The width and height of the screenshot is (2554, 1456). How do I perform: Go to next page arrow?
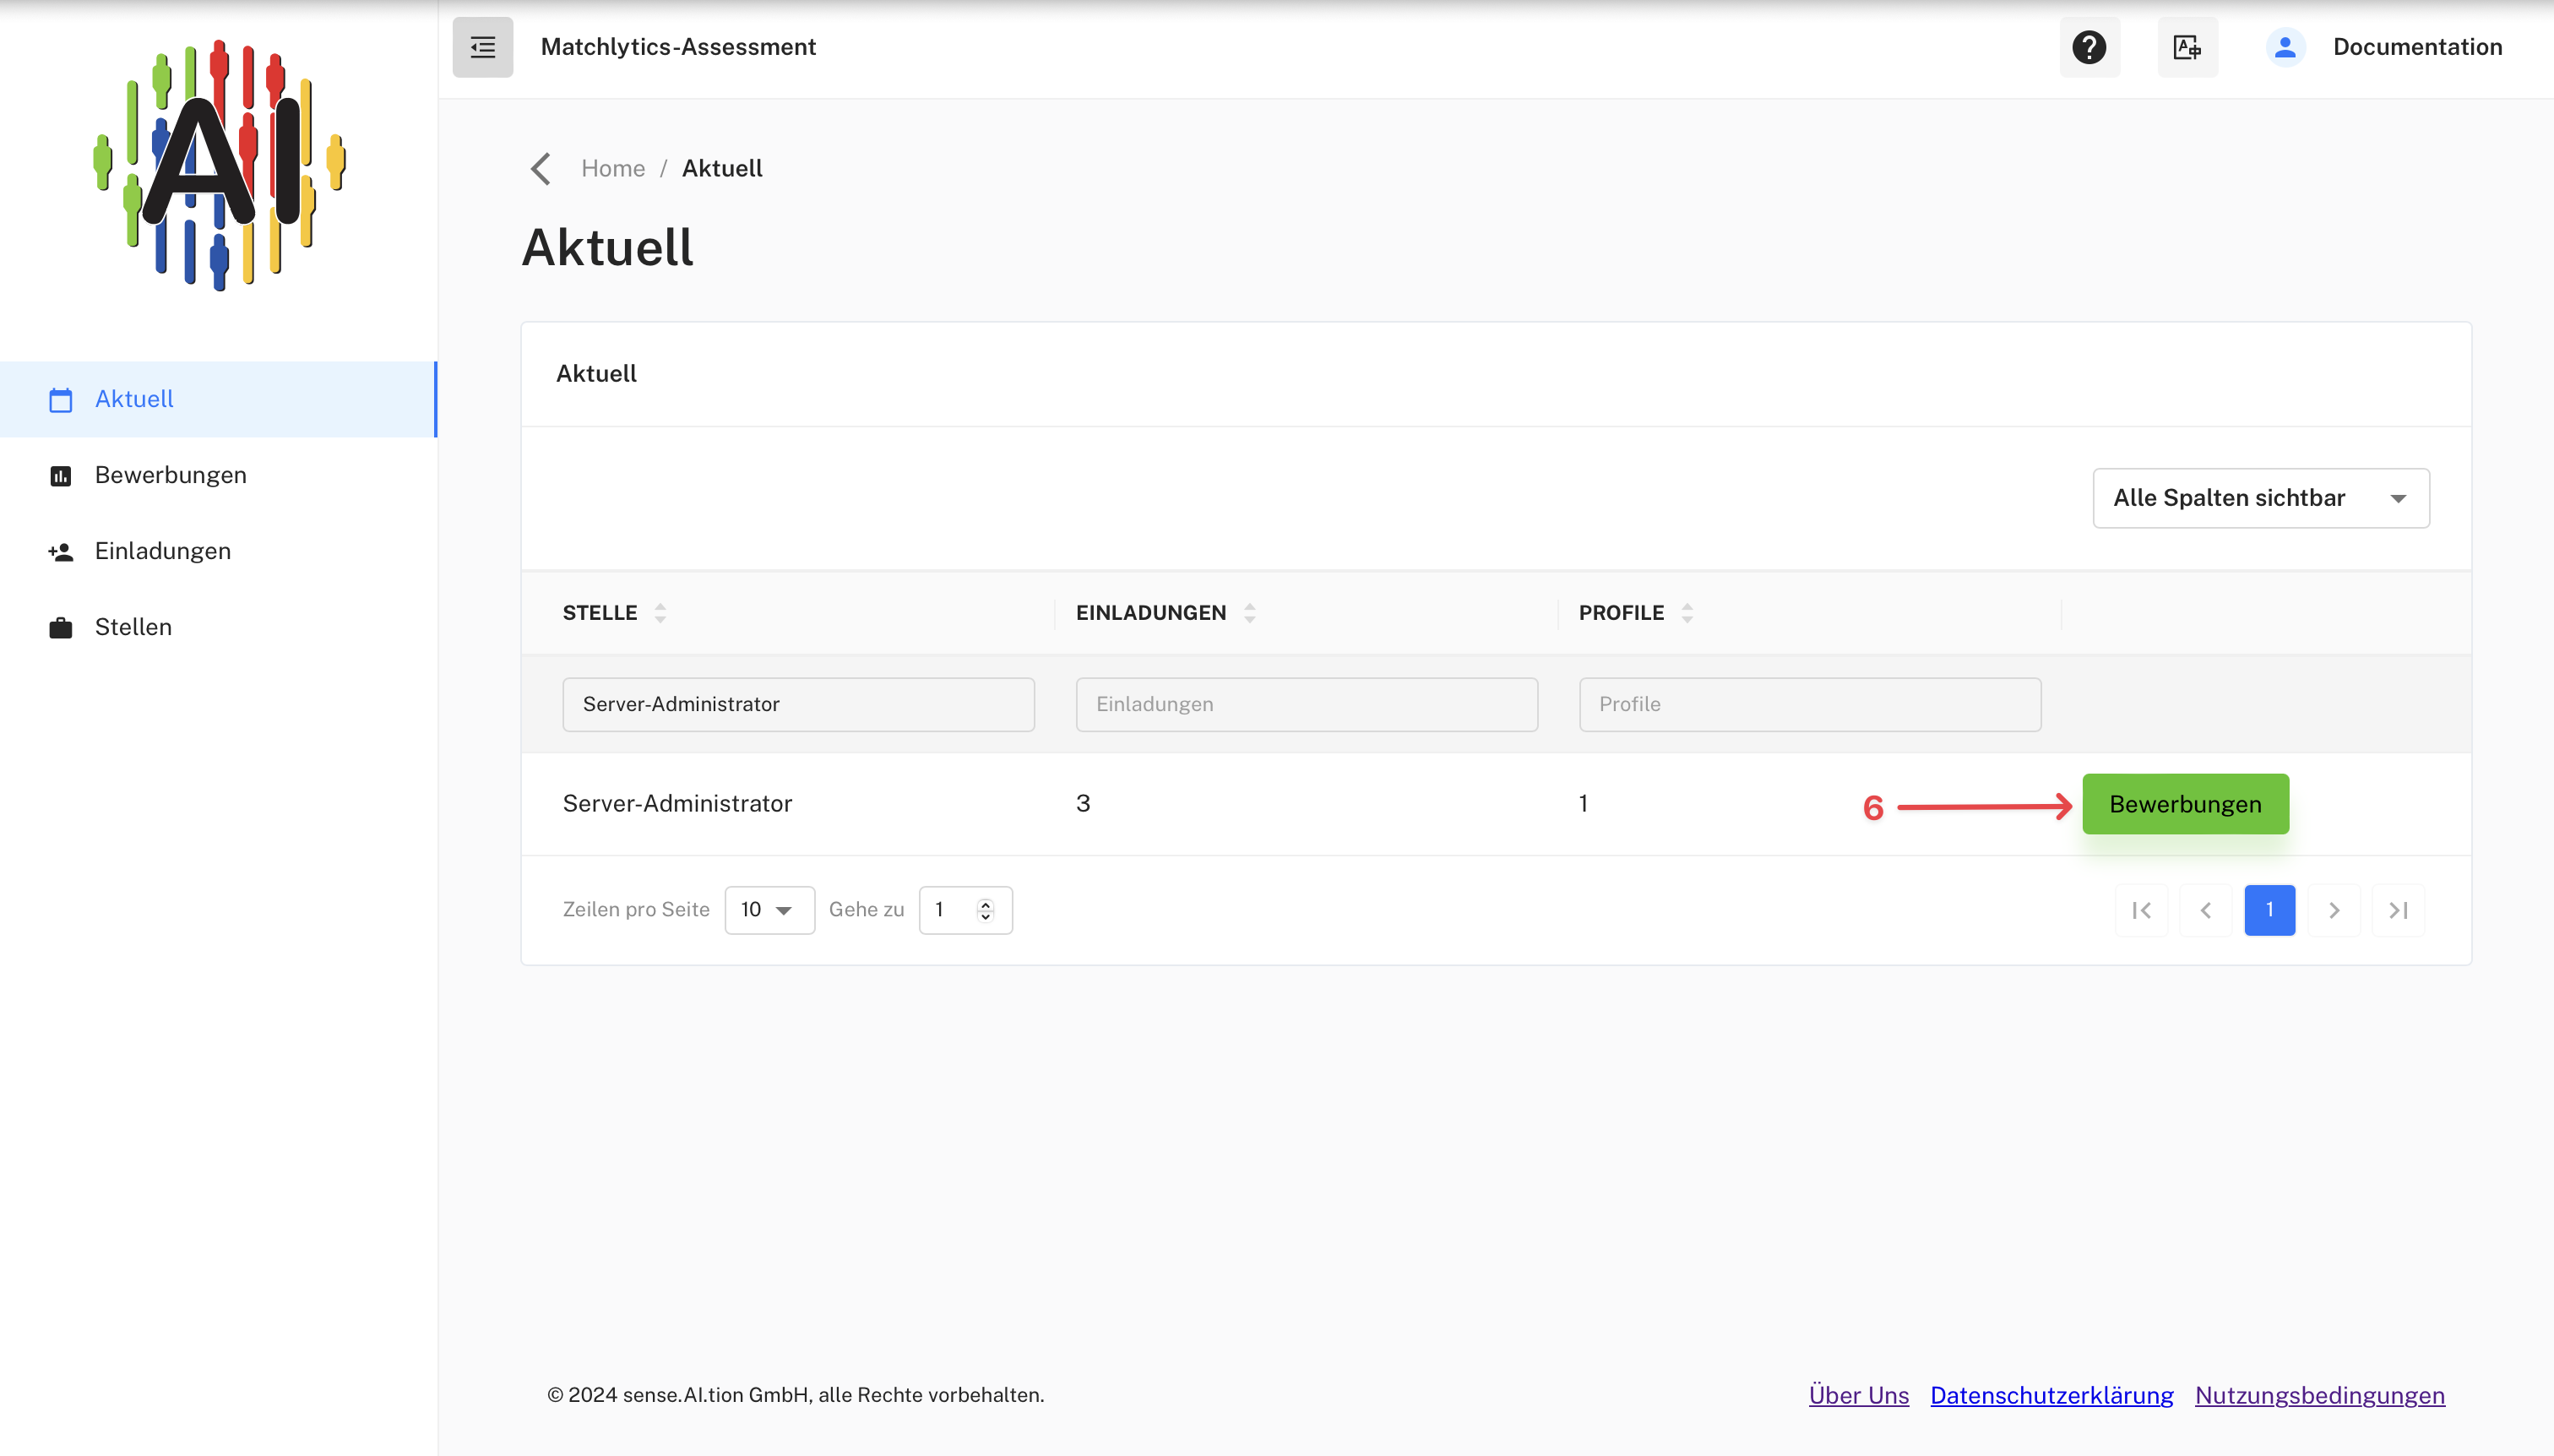[x=2334, y=910]
